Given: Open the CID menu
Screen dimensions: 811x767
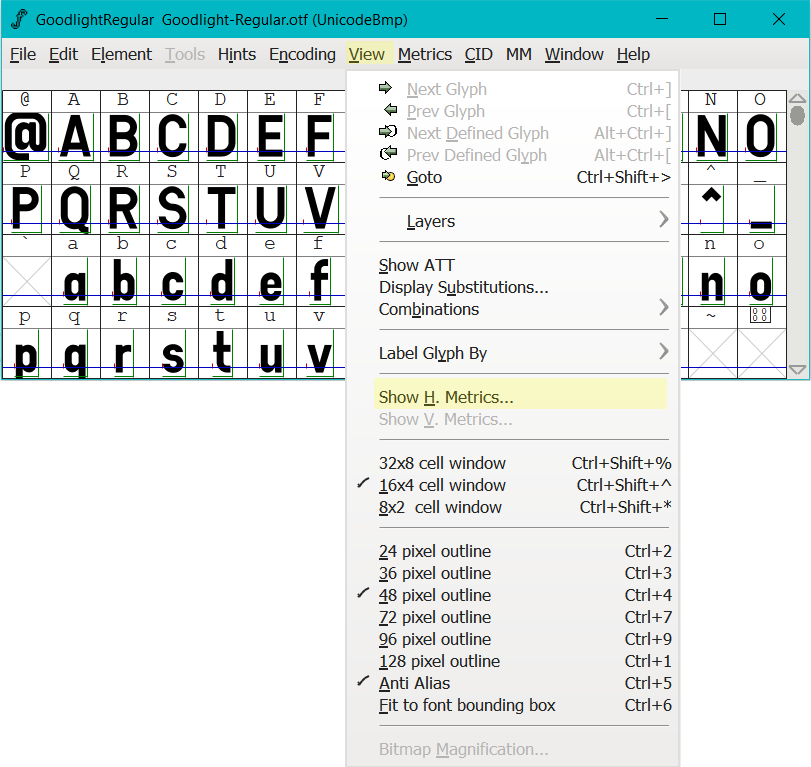Looking at the screenshot, I should [478, 54].
